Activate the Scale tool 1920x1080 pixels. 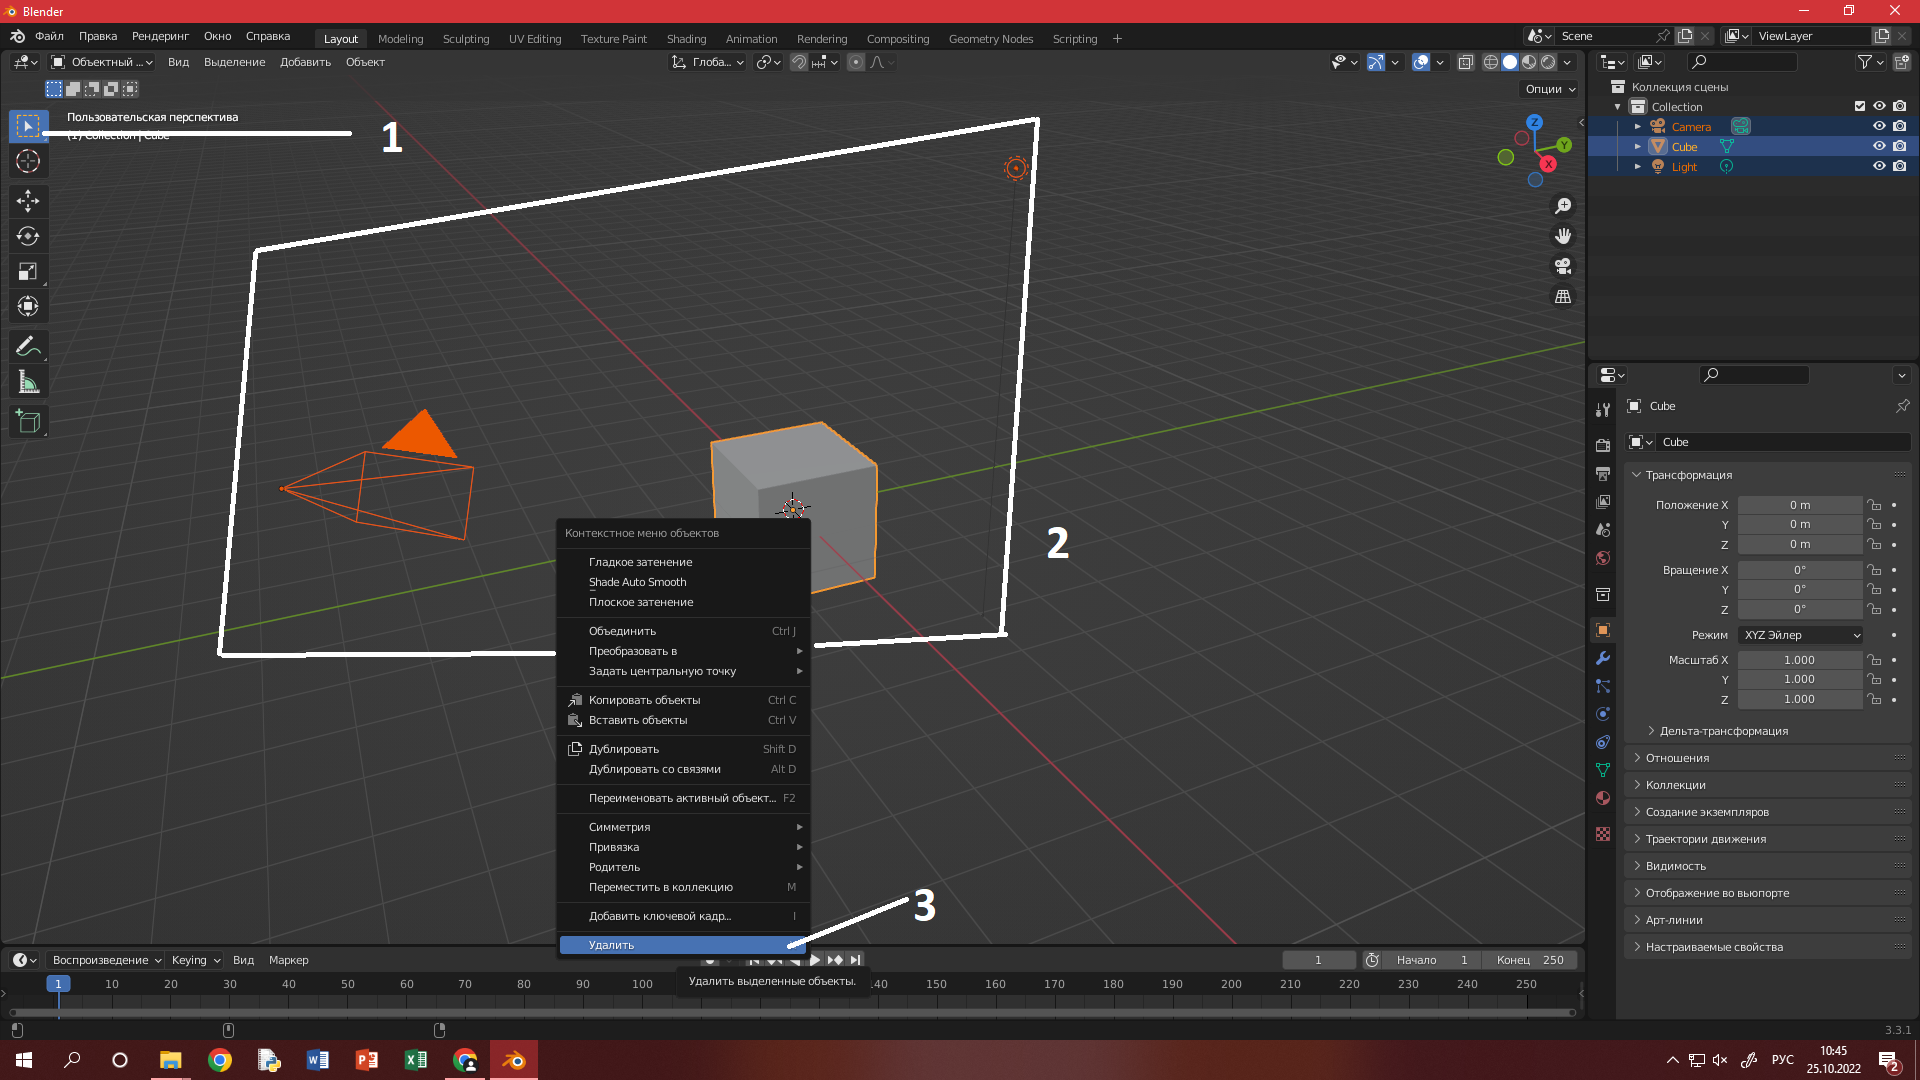click(28, 271)
